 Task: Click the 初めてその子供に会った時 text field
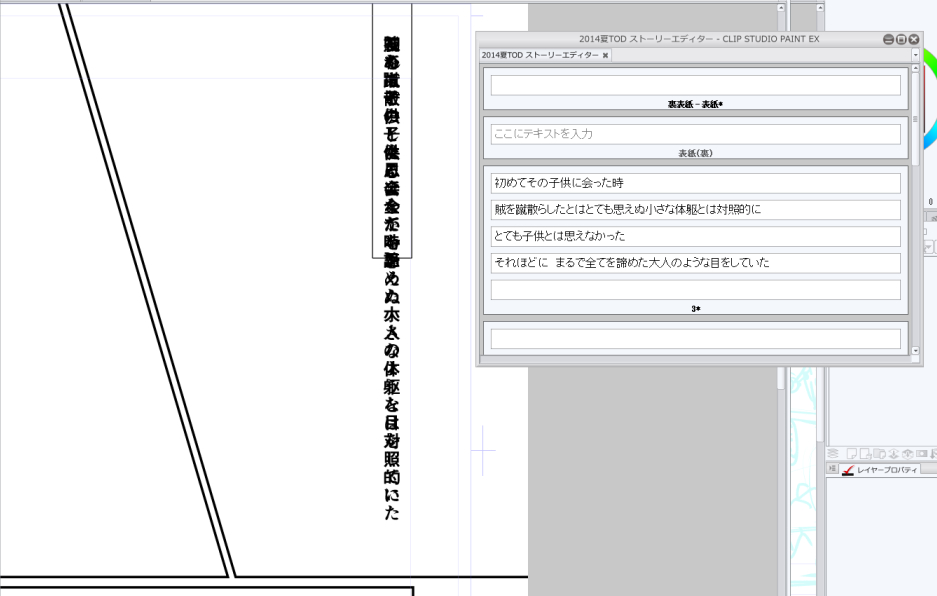[696, 183]
